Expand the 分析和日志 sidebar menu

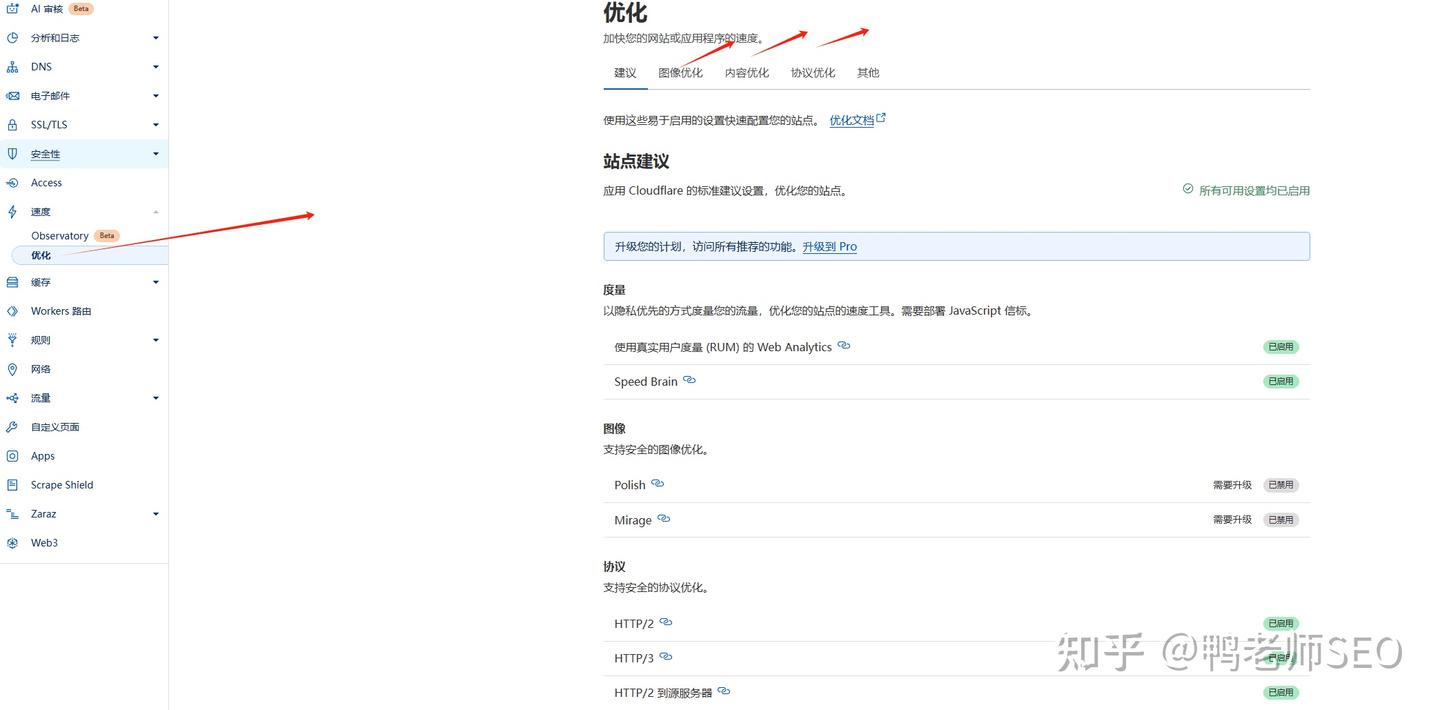point(155,38)
